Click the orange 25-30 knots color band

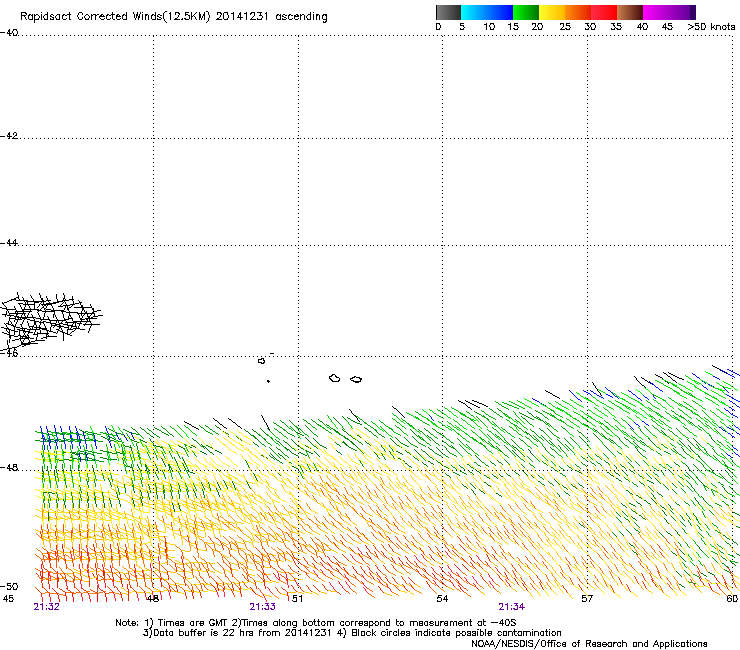[x=578, y=12]
